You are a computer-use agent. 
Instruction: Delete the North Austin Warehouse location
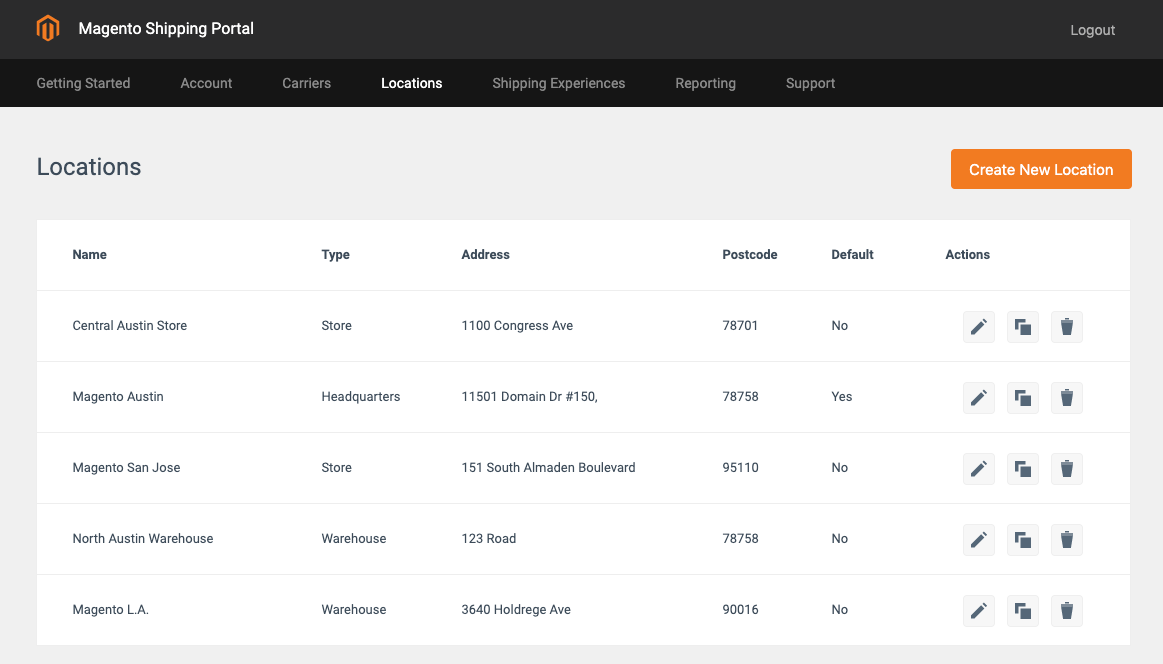(1067, 539)
